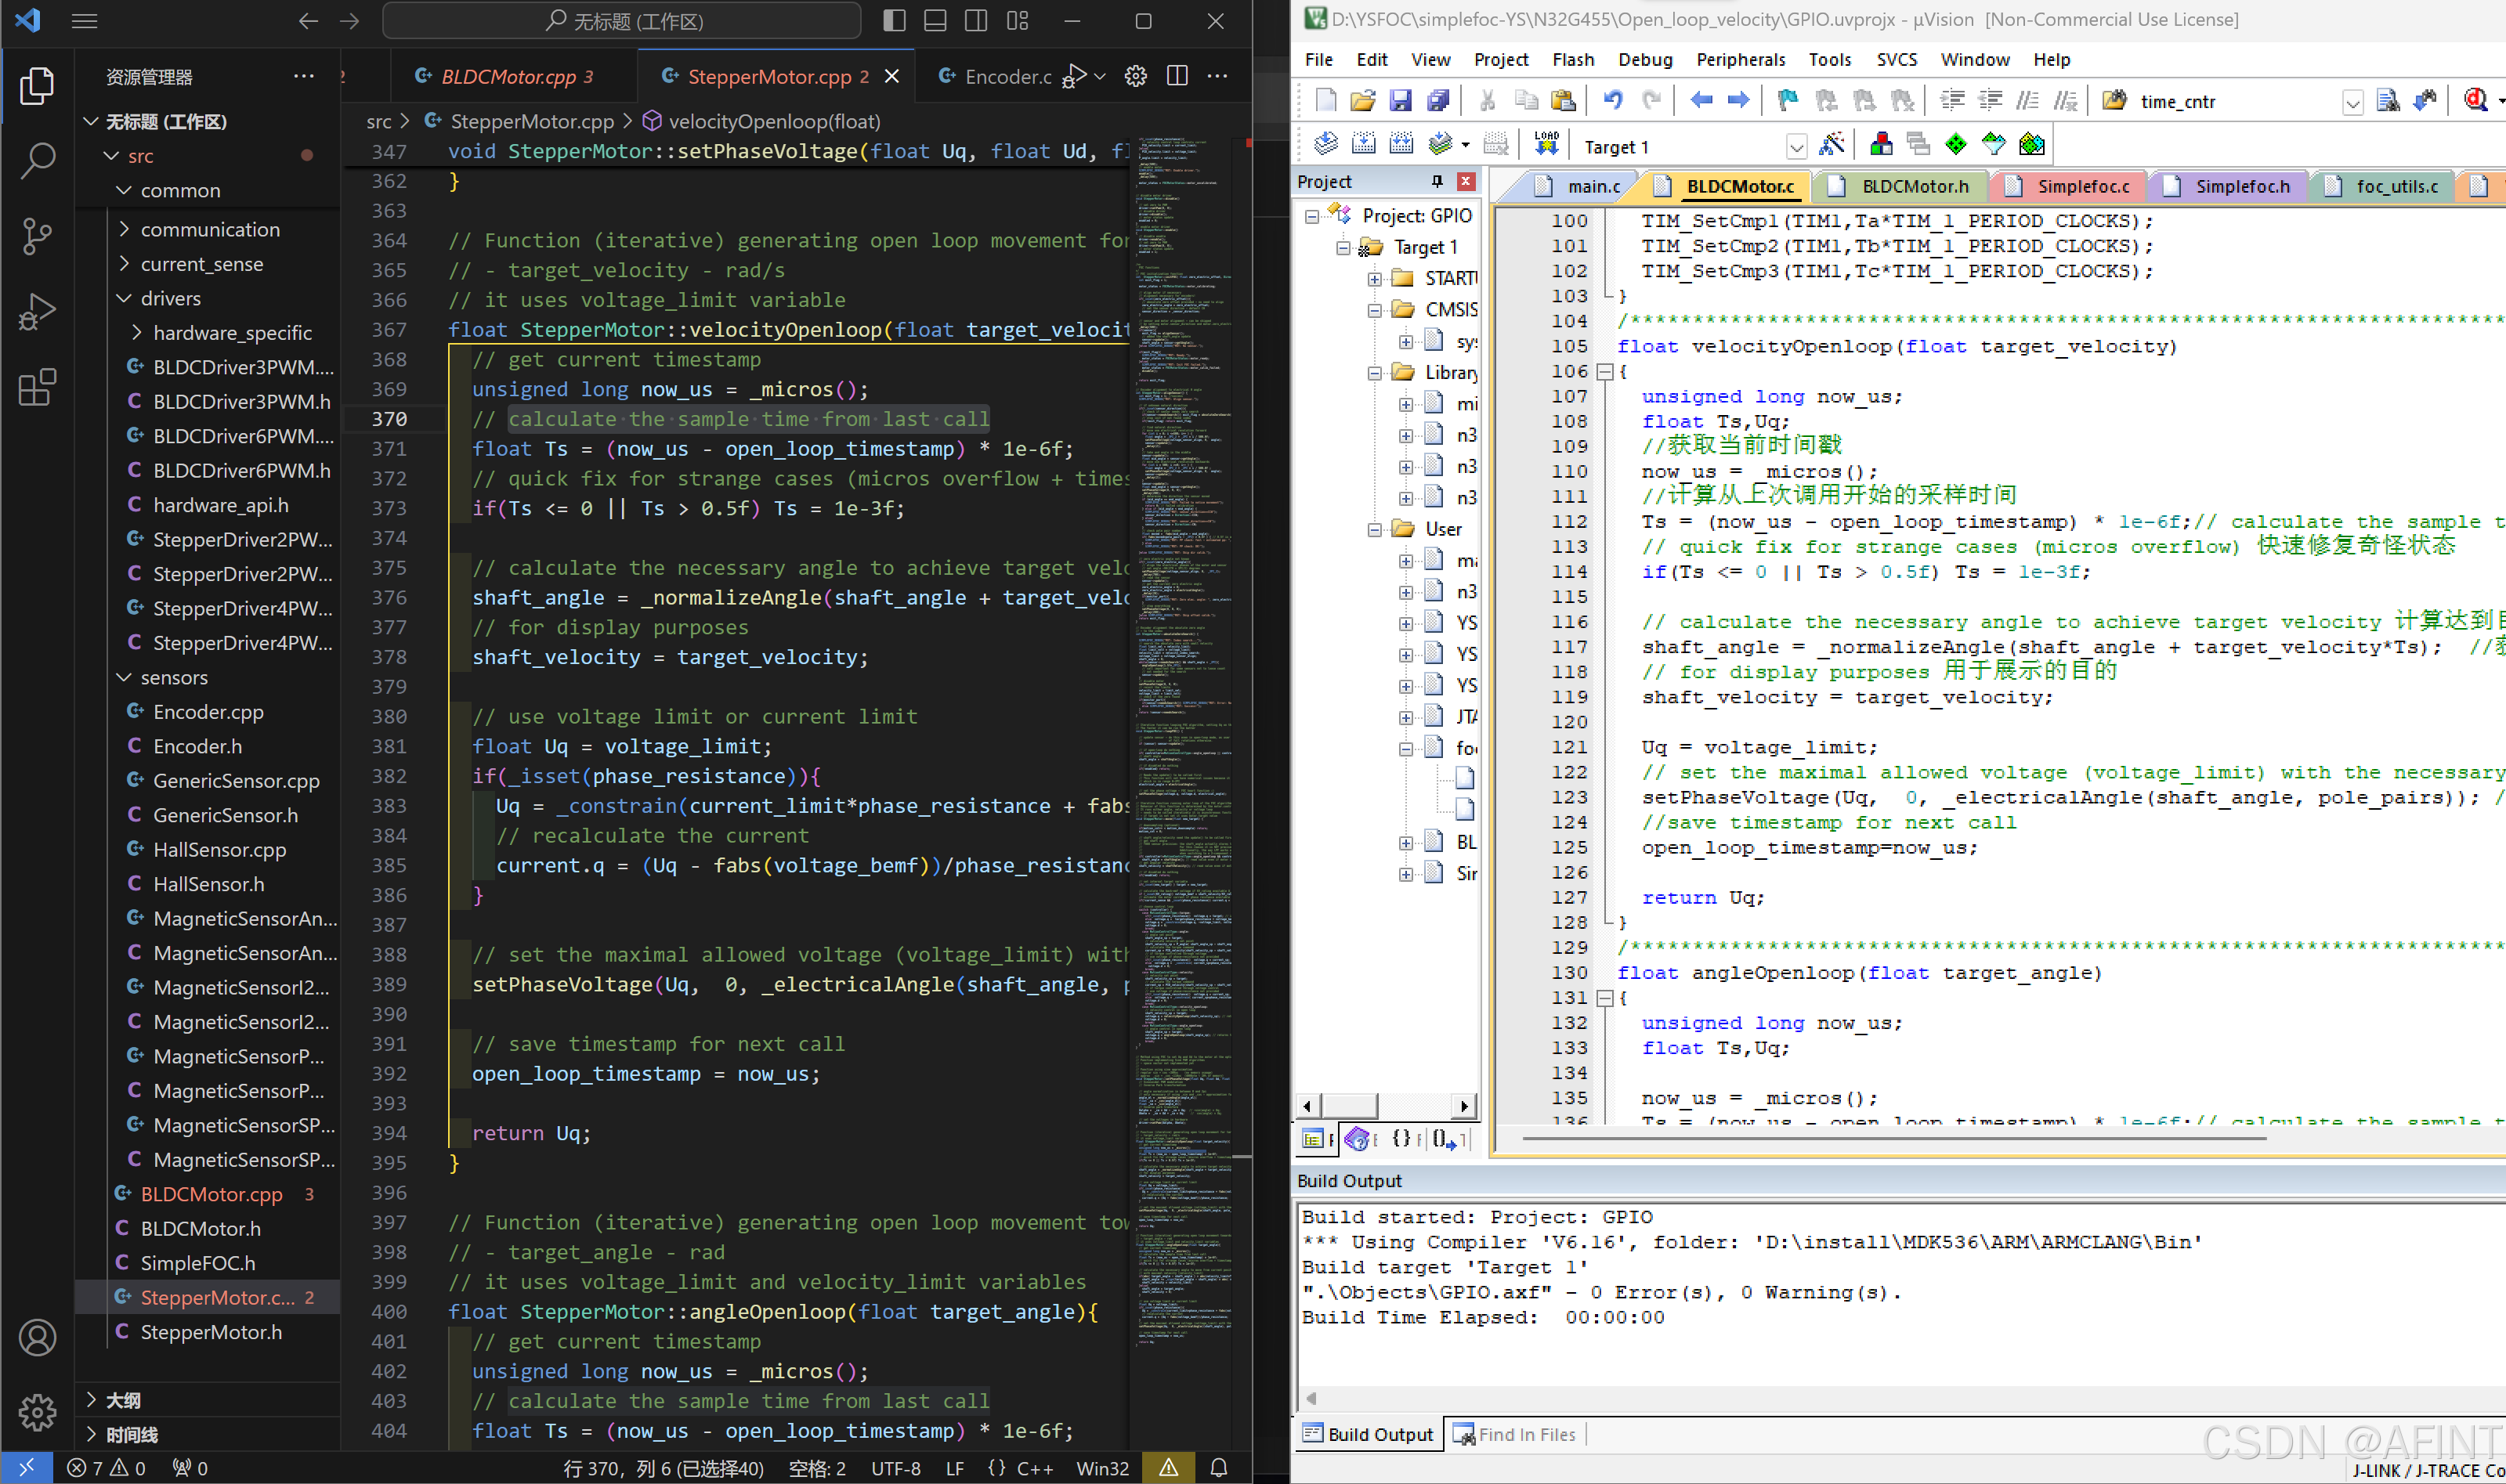This screenshot has height=1484, width=2506.
Task: Click the errors and warnings status item
Action: pos(106,1468)
